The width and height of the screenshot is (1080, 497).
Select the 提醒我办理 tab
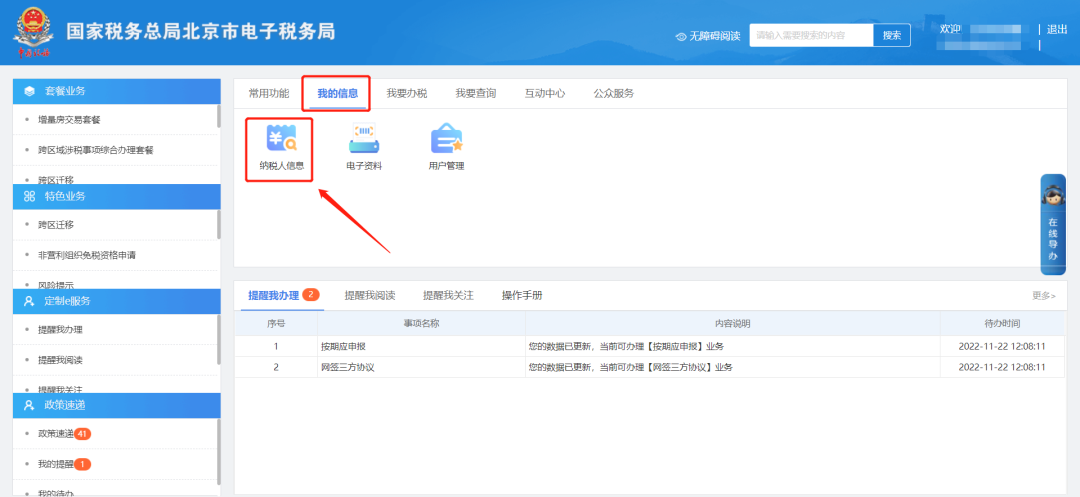(273, 295)
